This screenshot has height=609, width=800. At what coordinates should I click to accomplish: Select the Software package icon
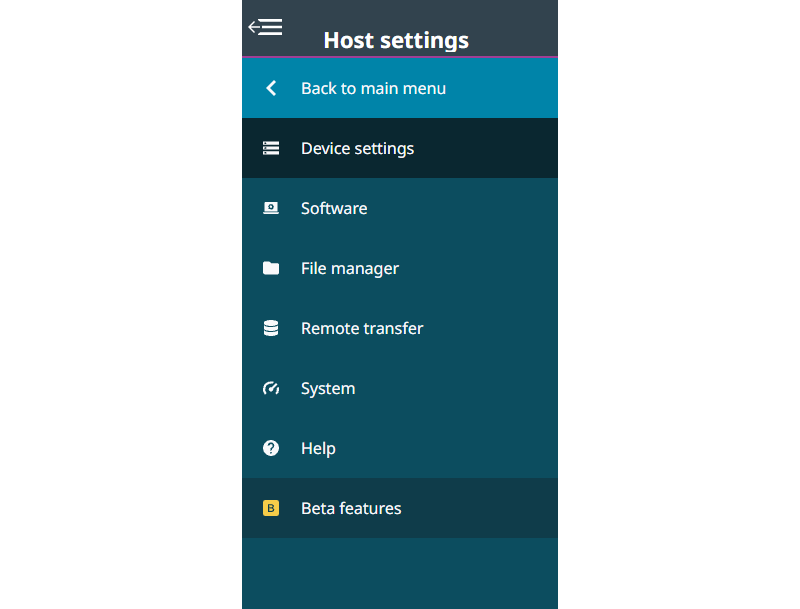pos(270,208)
